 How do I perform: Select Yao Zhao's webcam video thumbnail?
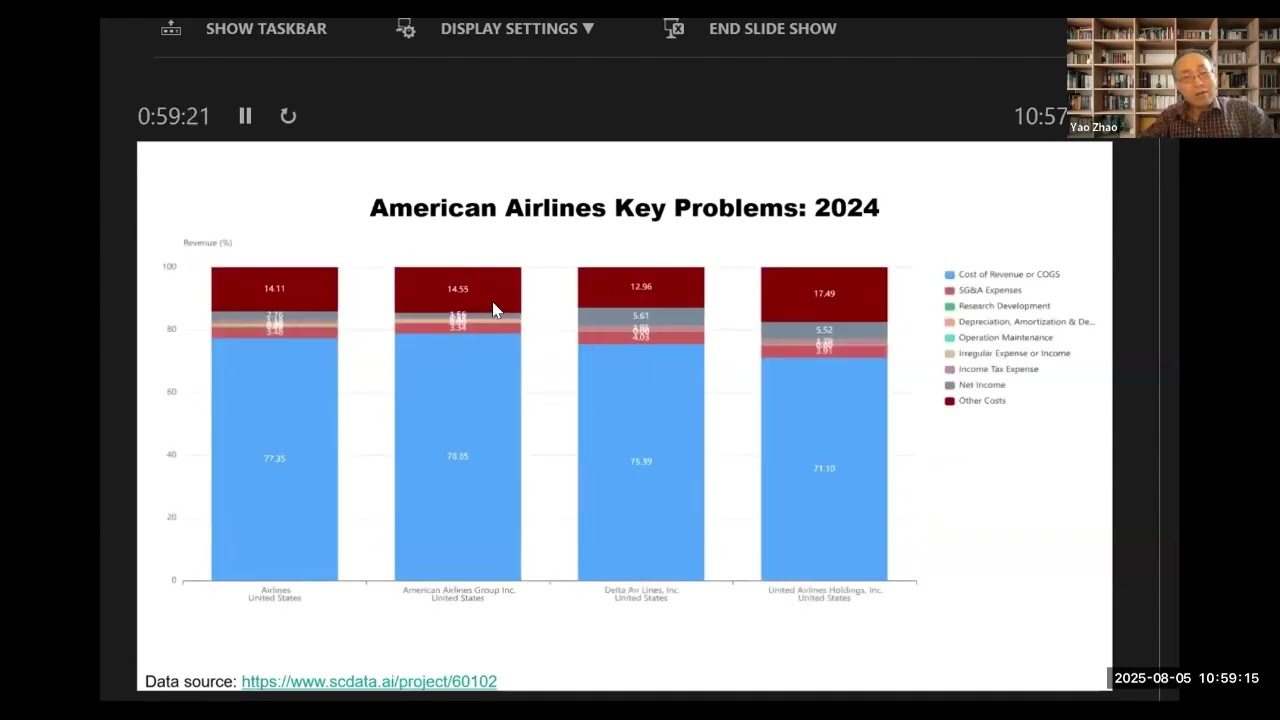tap(1173, 77)
